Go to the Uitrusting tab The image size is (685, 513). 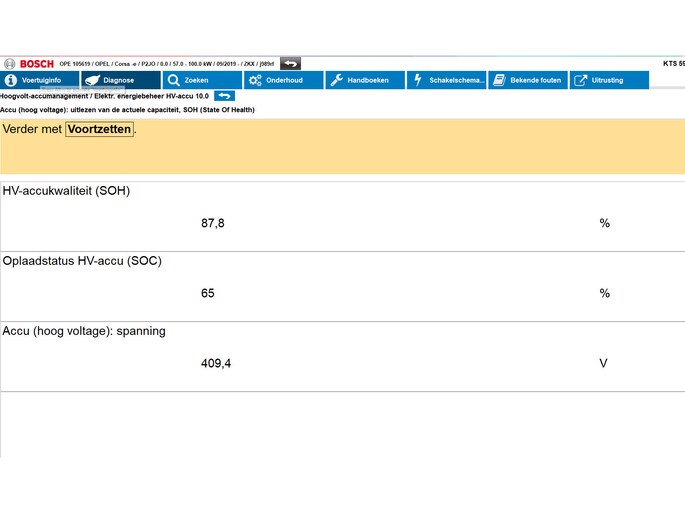click(x=608, y=80)
